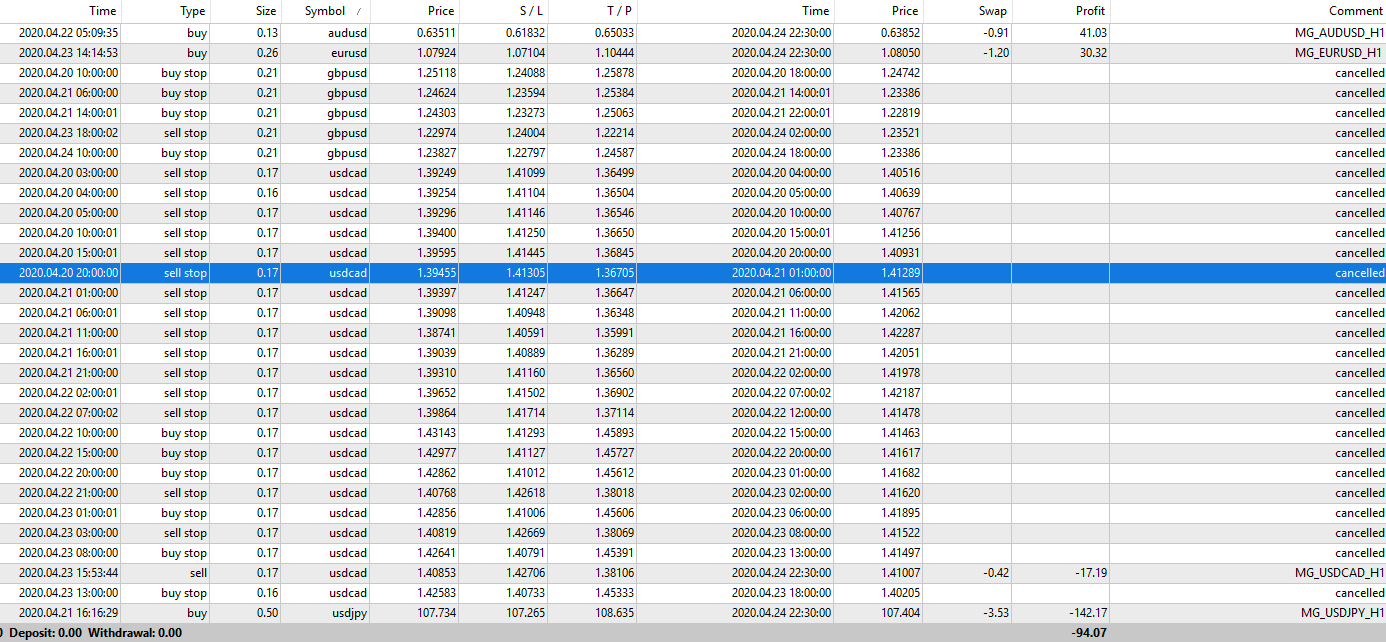1386x642 pixels.
Task: Sort by the Symbol column header
Action: point(325,11)
